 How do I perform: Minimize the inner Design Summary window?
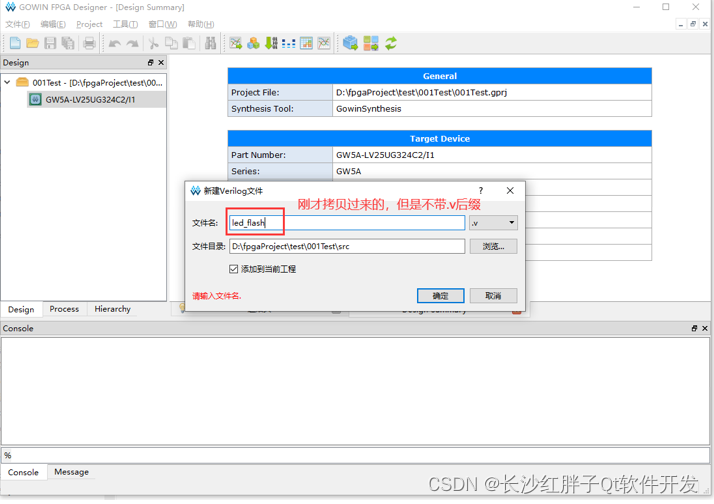tap(681, 24)
